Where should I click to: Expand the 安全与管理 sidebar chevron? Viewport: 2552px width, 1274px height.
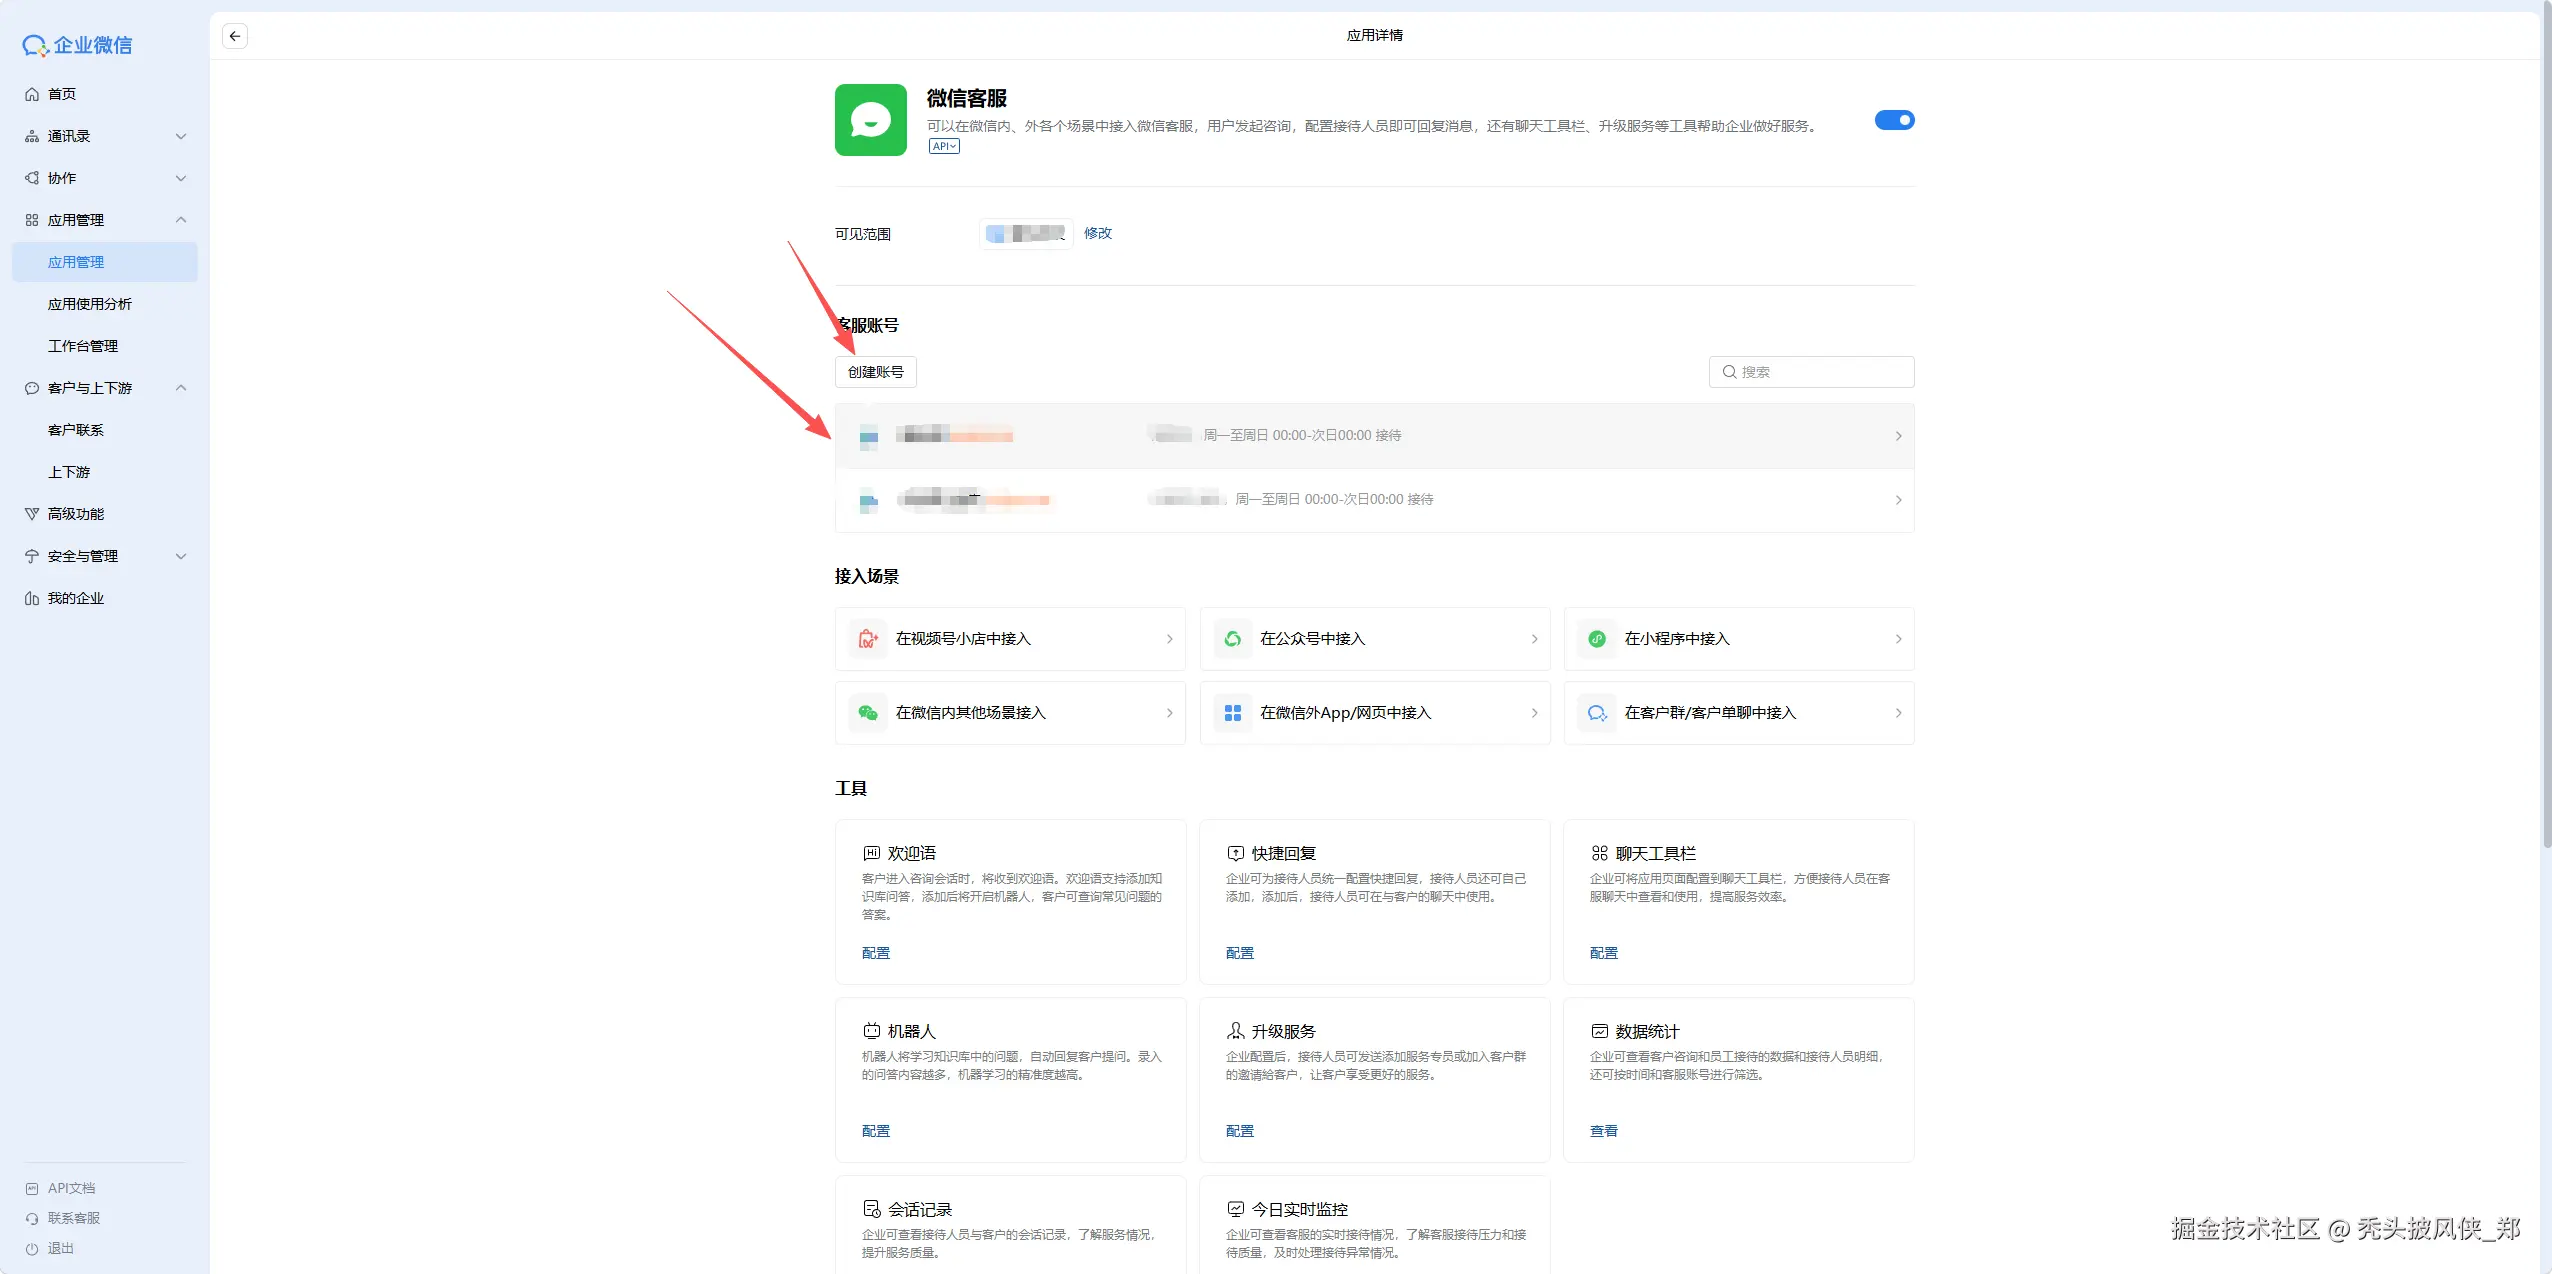(181, 556)
